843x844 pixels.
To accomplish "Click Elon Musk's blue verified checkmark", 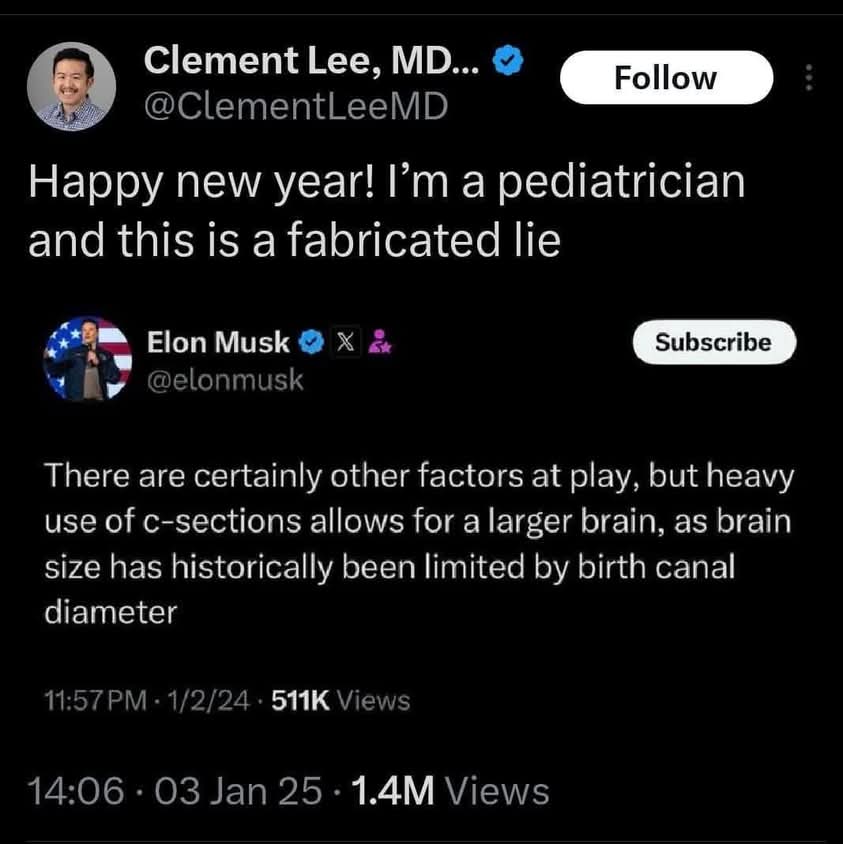I will [x=311, y=343].
